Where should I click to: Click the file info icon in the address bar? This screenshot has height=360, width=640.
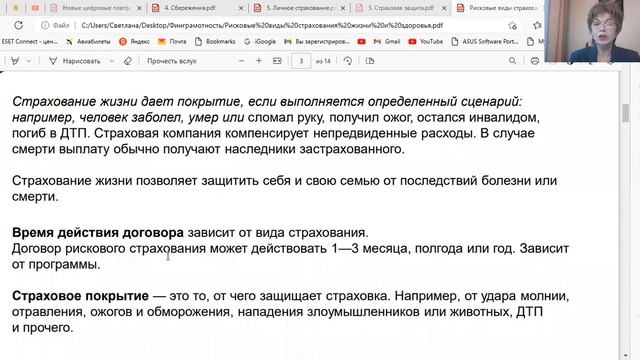click(45, 25)
